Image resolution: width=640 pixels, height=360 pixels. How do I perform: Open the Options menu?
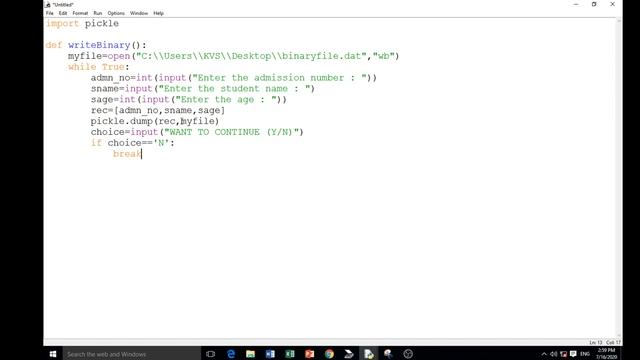[x=116, y=13]
